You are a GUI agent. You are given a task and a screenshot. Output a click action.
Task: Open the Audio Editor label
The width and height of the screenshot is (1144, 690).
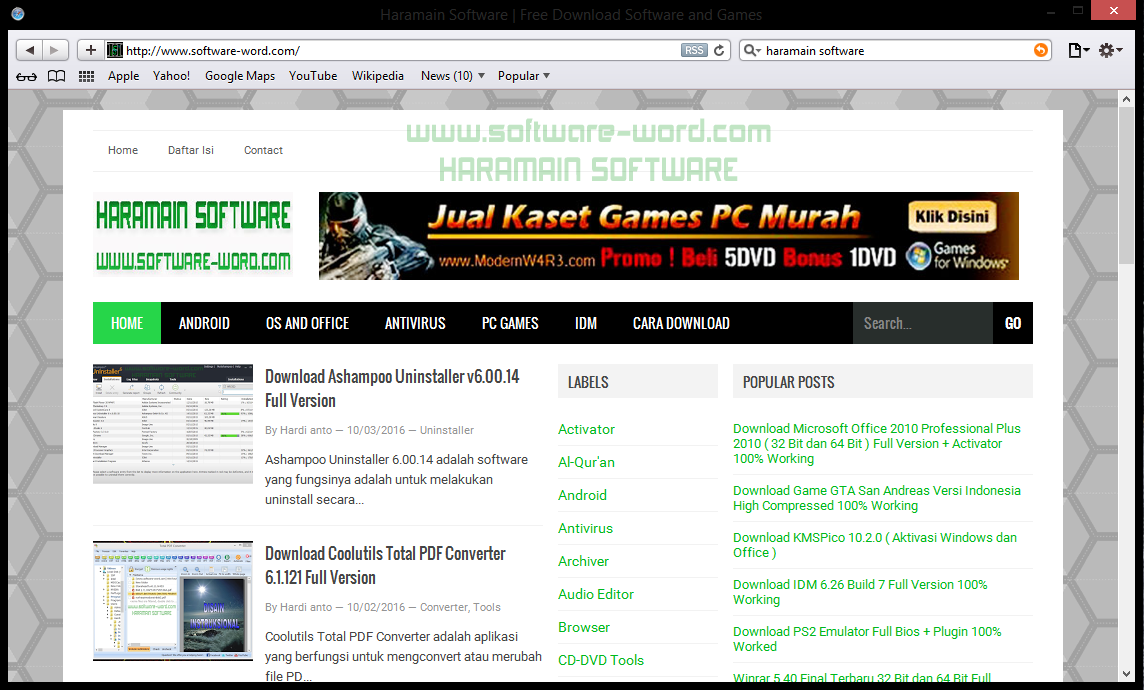click(x=596, y=594)
